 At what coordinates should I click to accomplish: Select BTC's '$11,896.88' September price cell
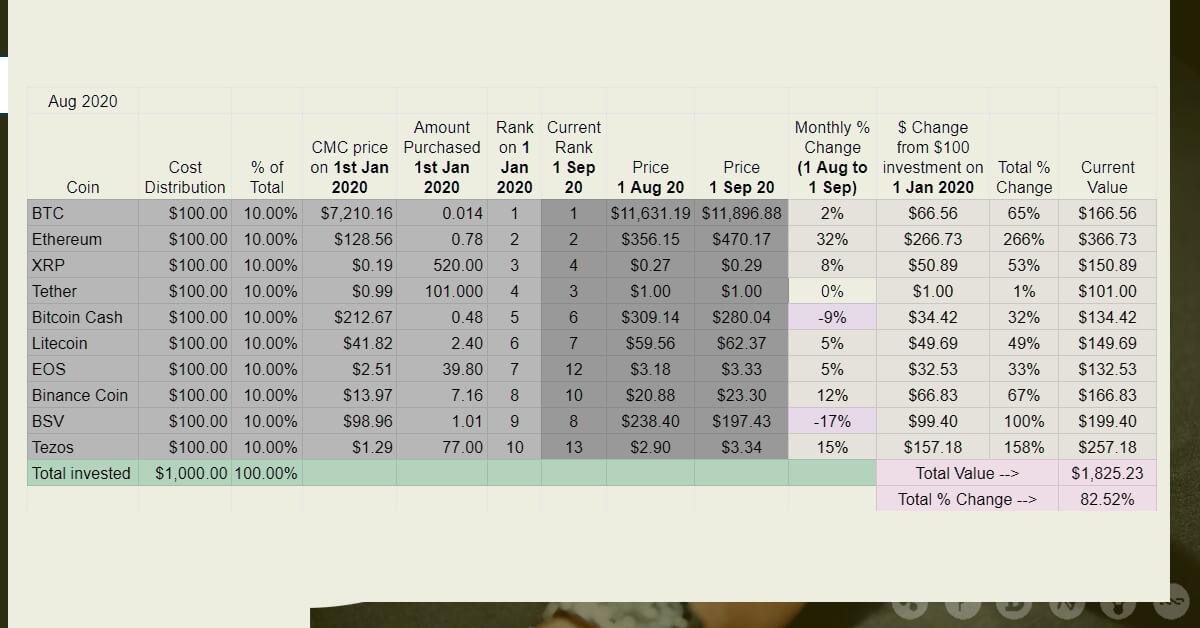[x=741, y=213]
